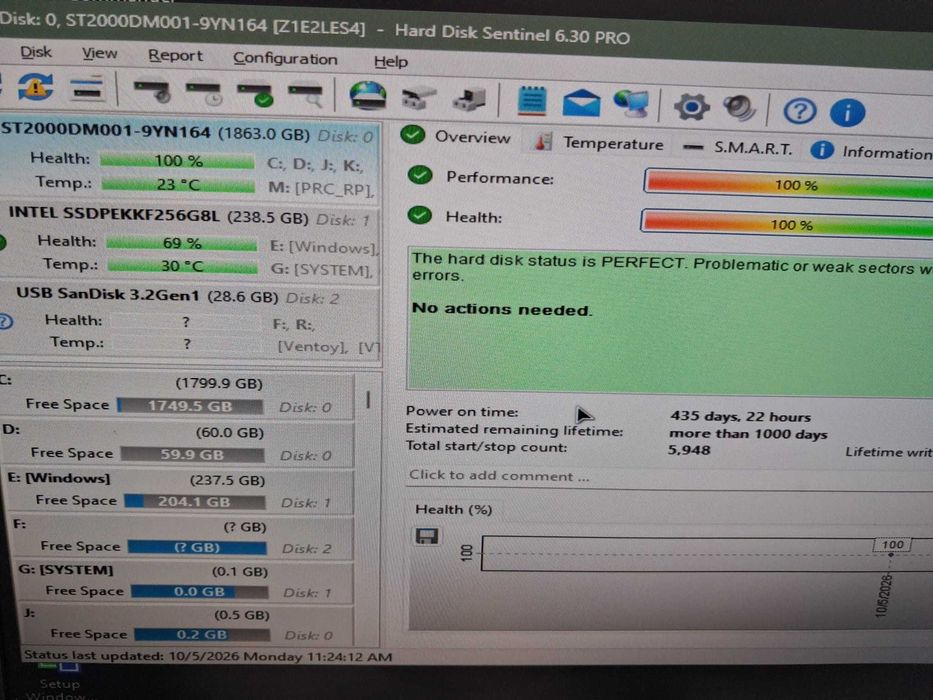Image resolution: width=933 pixels, height=700 pixels.
Task: Click the disk with magnifier icon
Action: [x=306, y=96]
